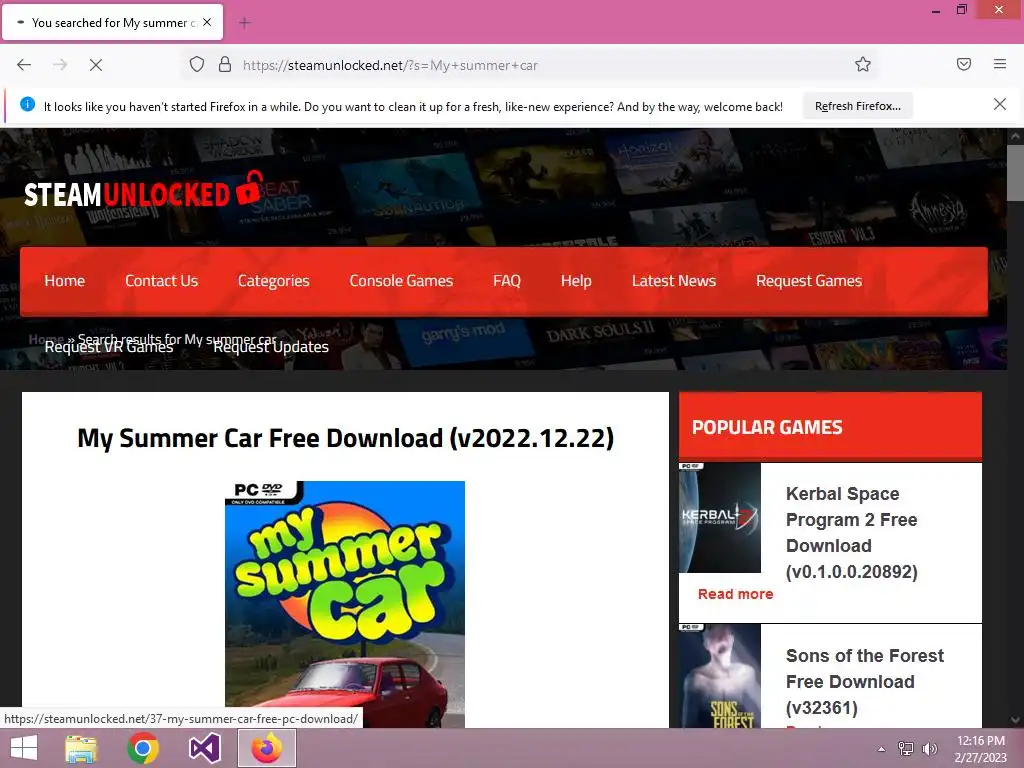Open the Kerbal Space Program 2 thumbnail
Screen dimensions: 1024x768
720,517
